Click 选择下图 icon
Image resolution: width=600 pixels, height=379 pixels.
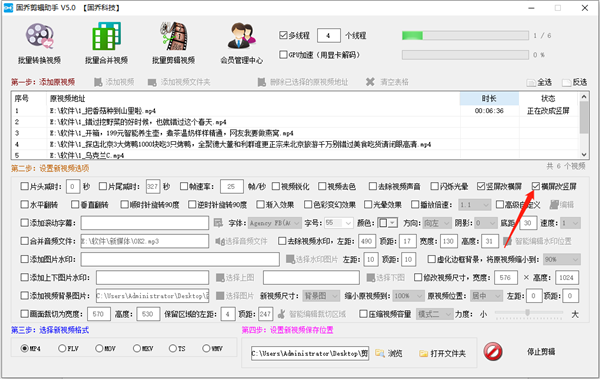[x=370, y=278]
